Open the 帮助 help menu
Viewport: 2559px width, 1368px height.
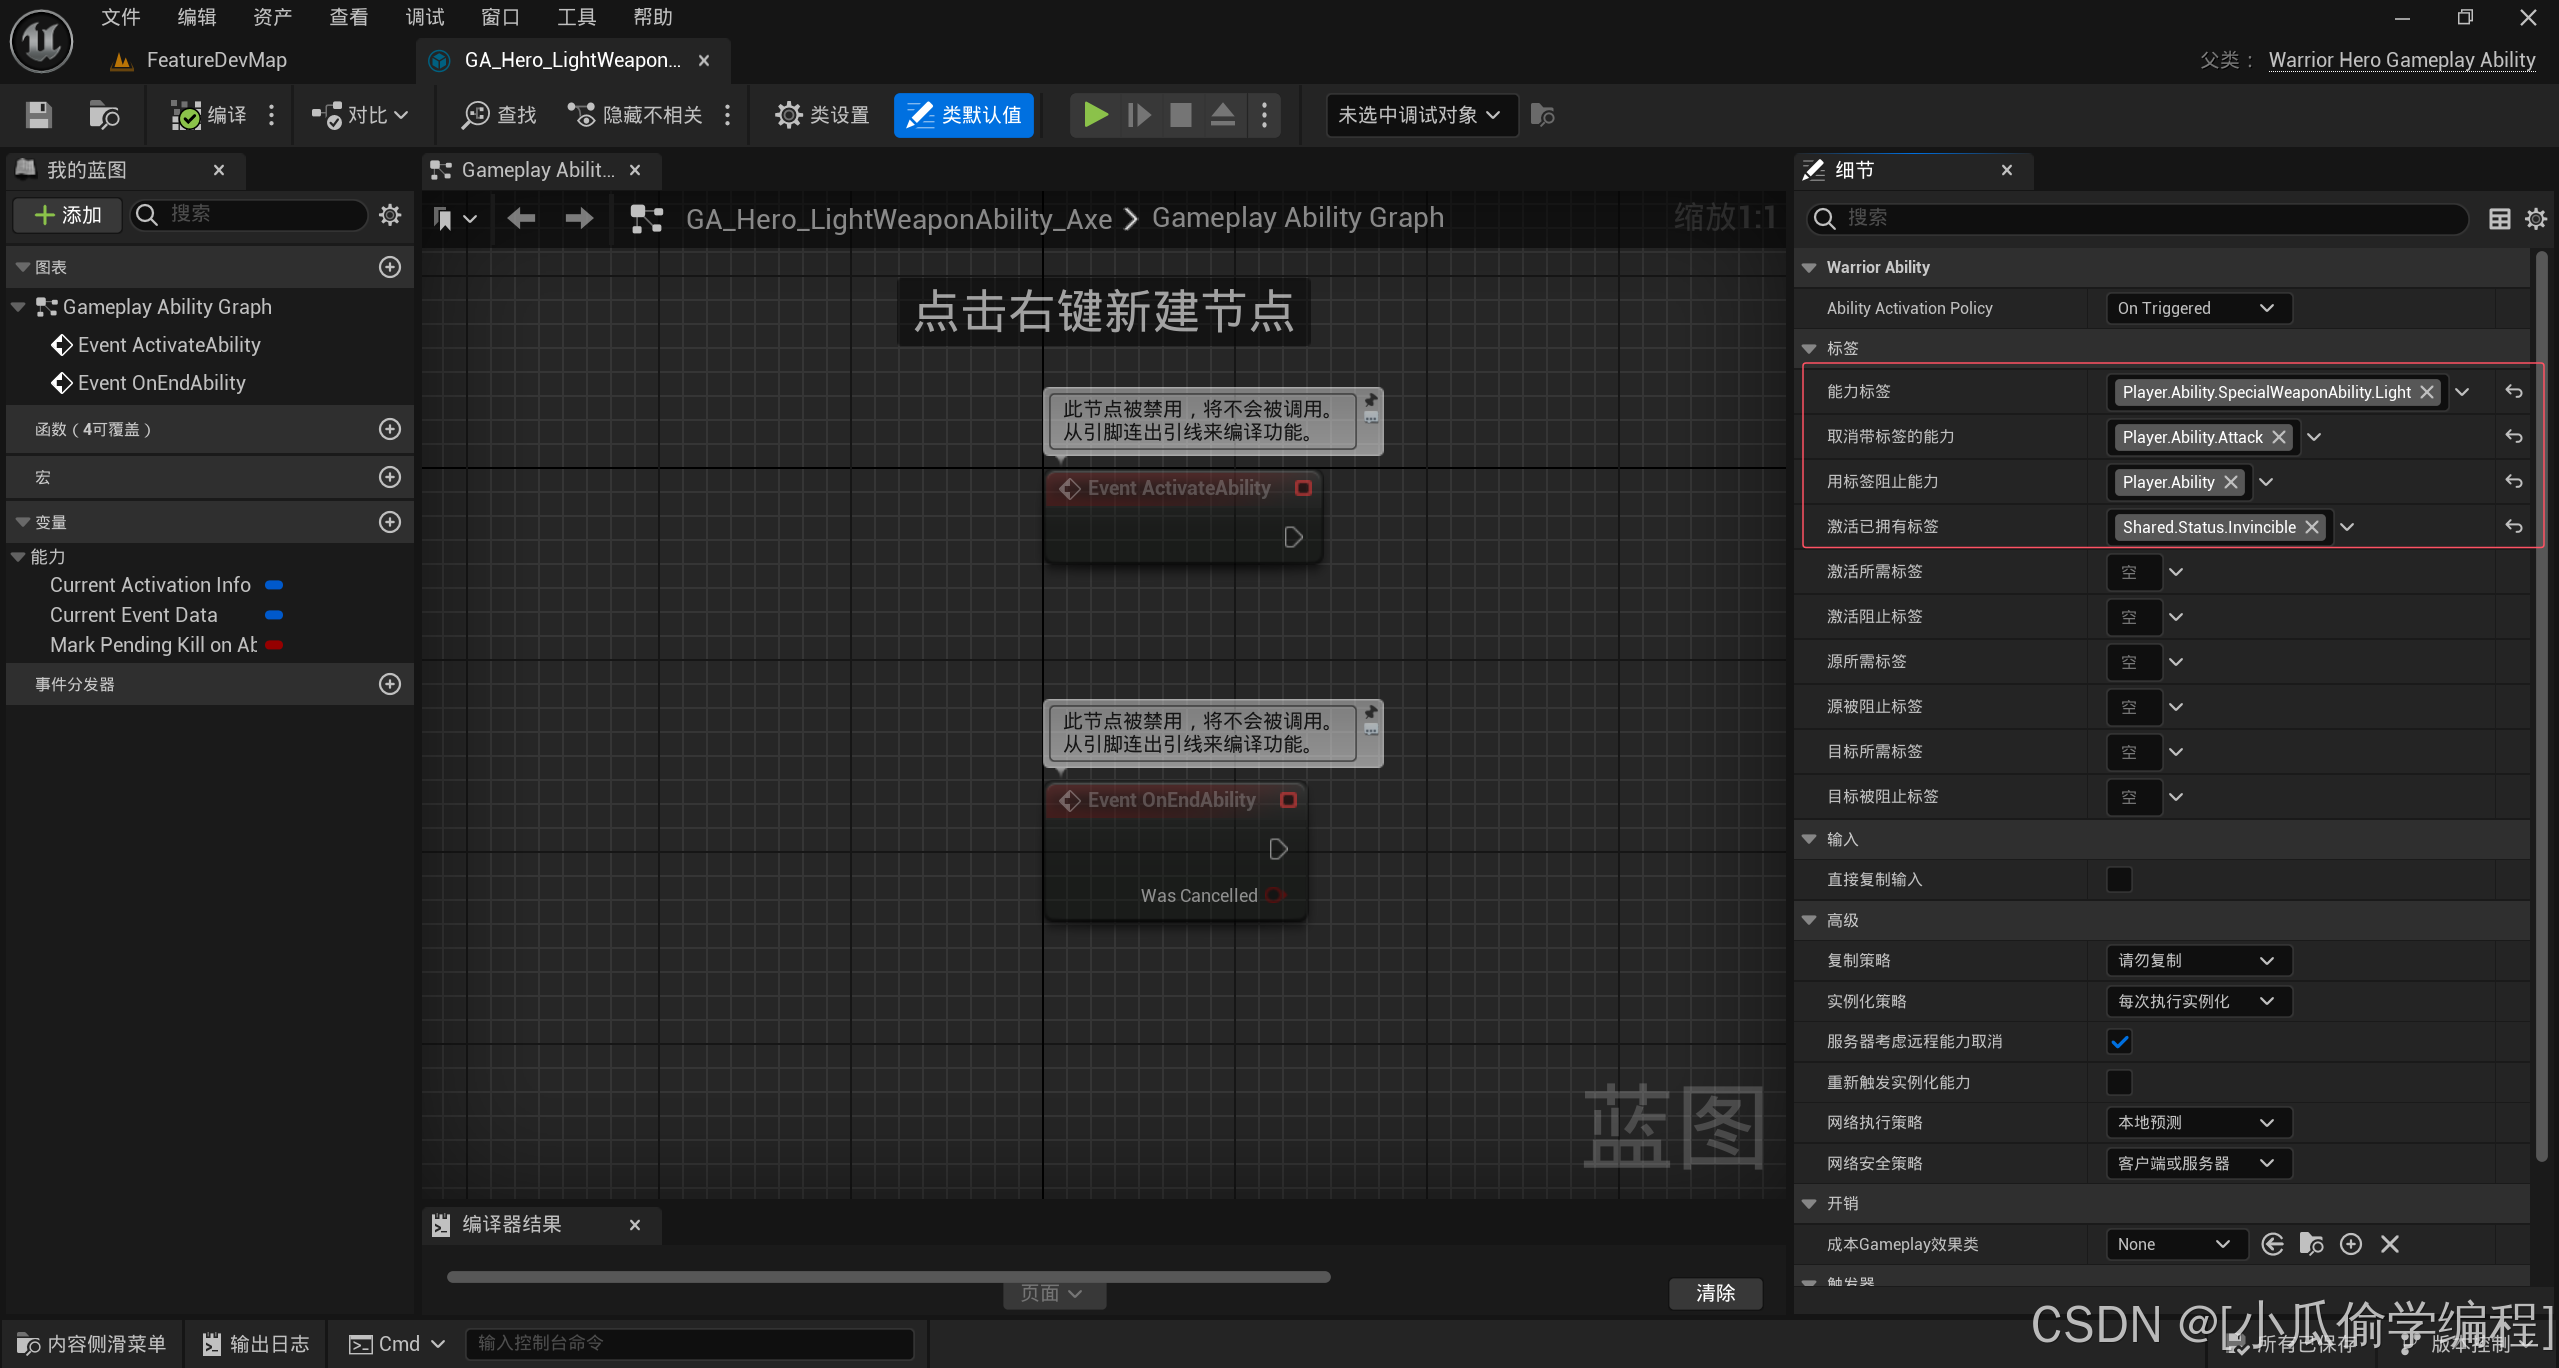coord(652,17)
